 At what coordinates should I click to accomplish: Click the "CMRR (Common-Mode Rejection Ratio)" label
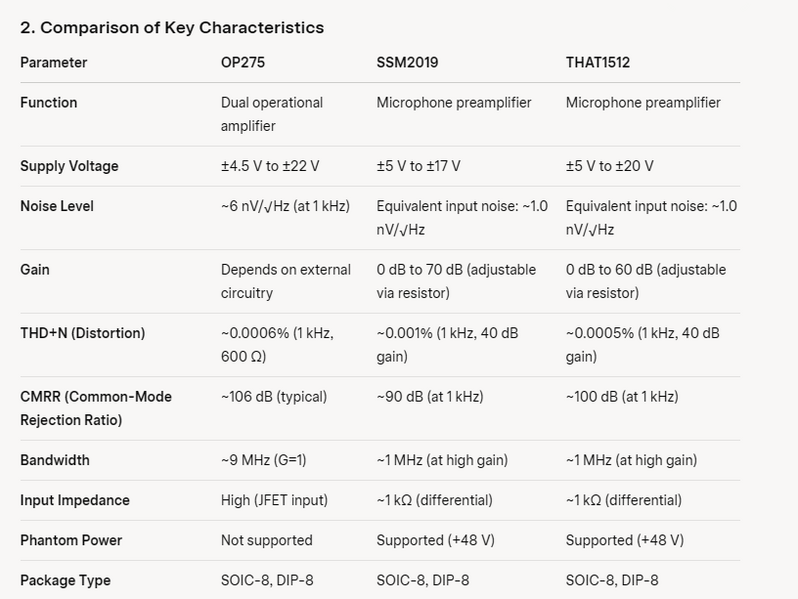[x=95, y=408]
